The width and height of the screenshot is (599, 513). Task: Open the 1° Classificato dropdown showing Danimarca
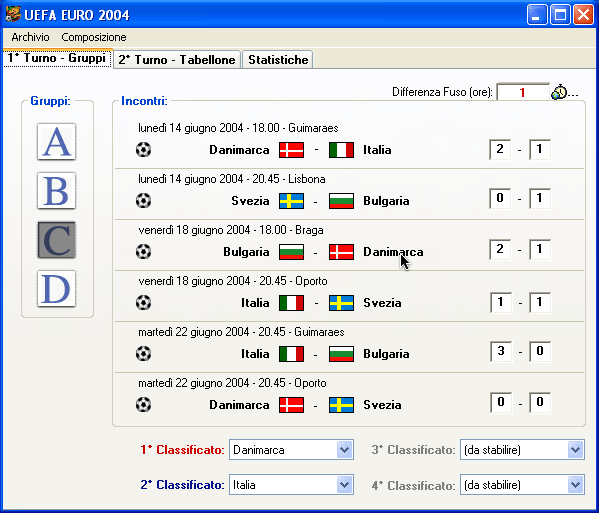[291, 450]
